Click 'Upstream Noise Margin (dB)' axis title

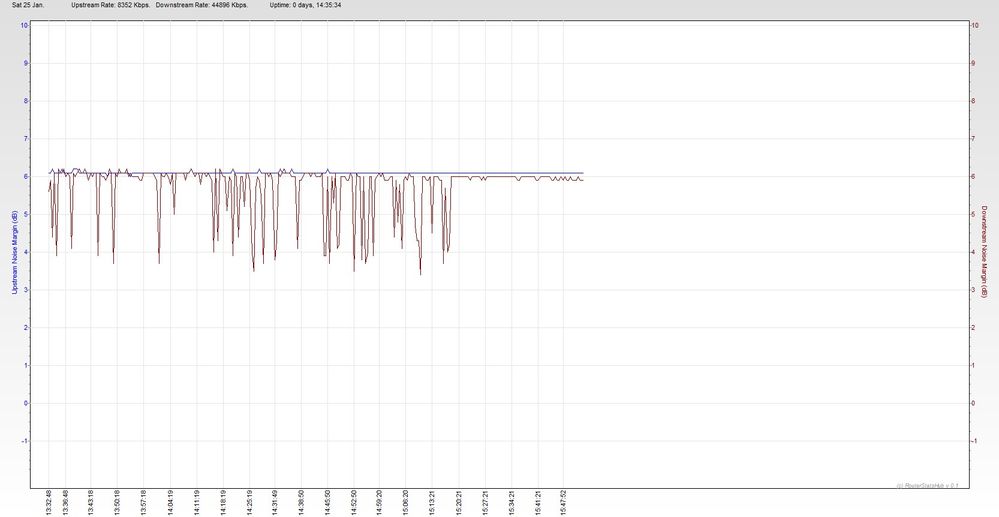point(15,252)
